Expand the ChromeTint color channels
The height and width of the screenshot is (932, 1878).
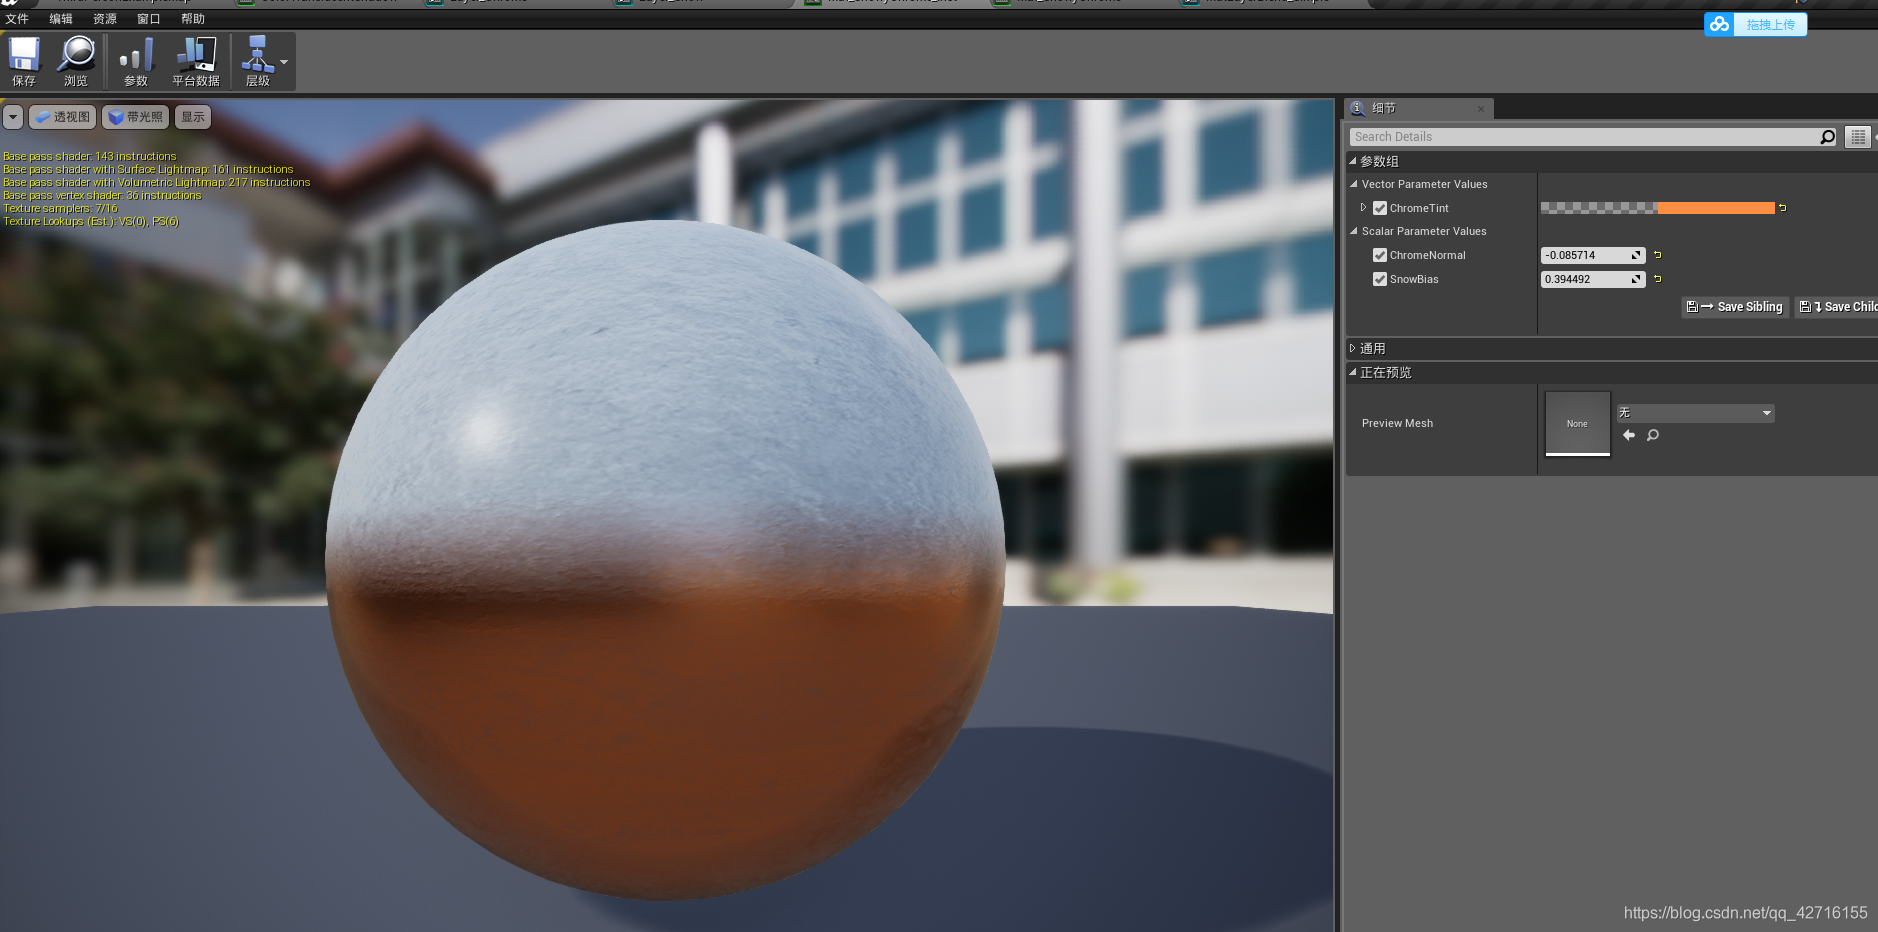[x=1365, y=208]
